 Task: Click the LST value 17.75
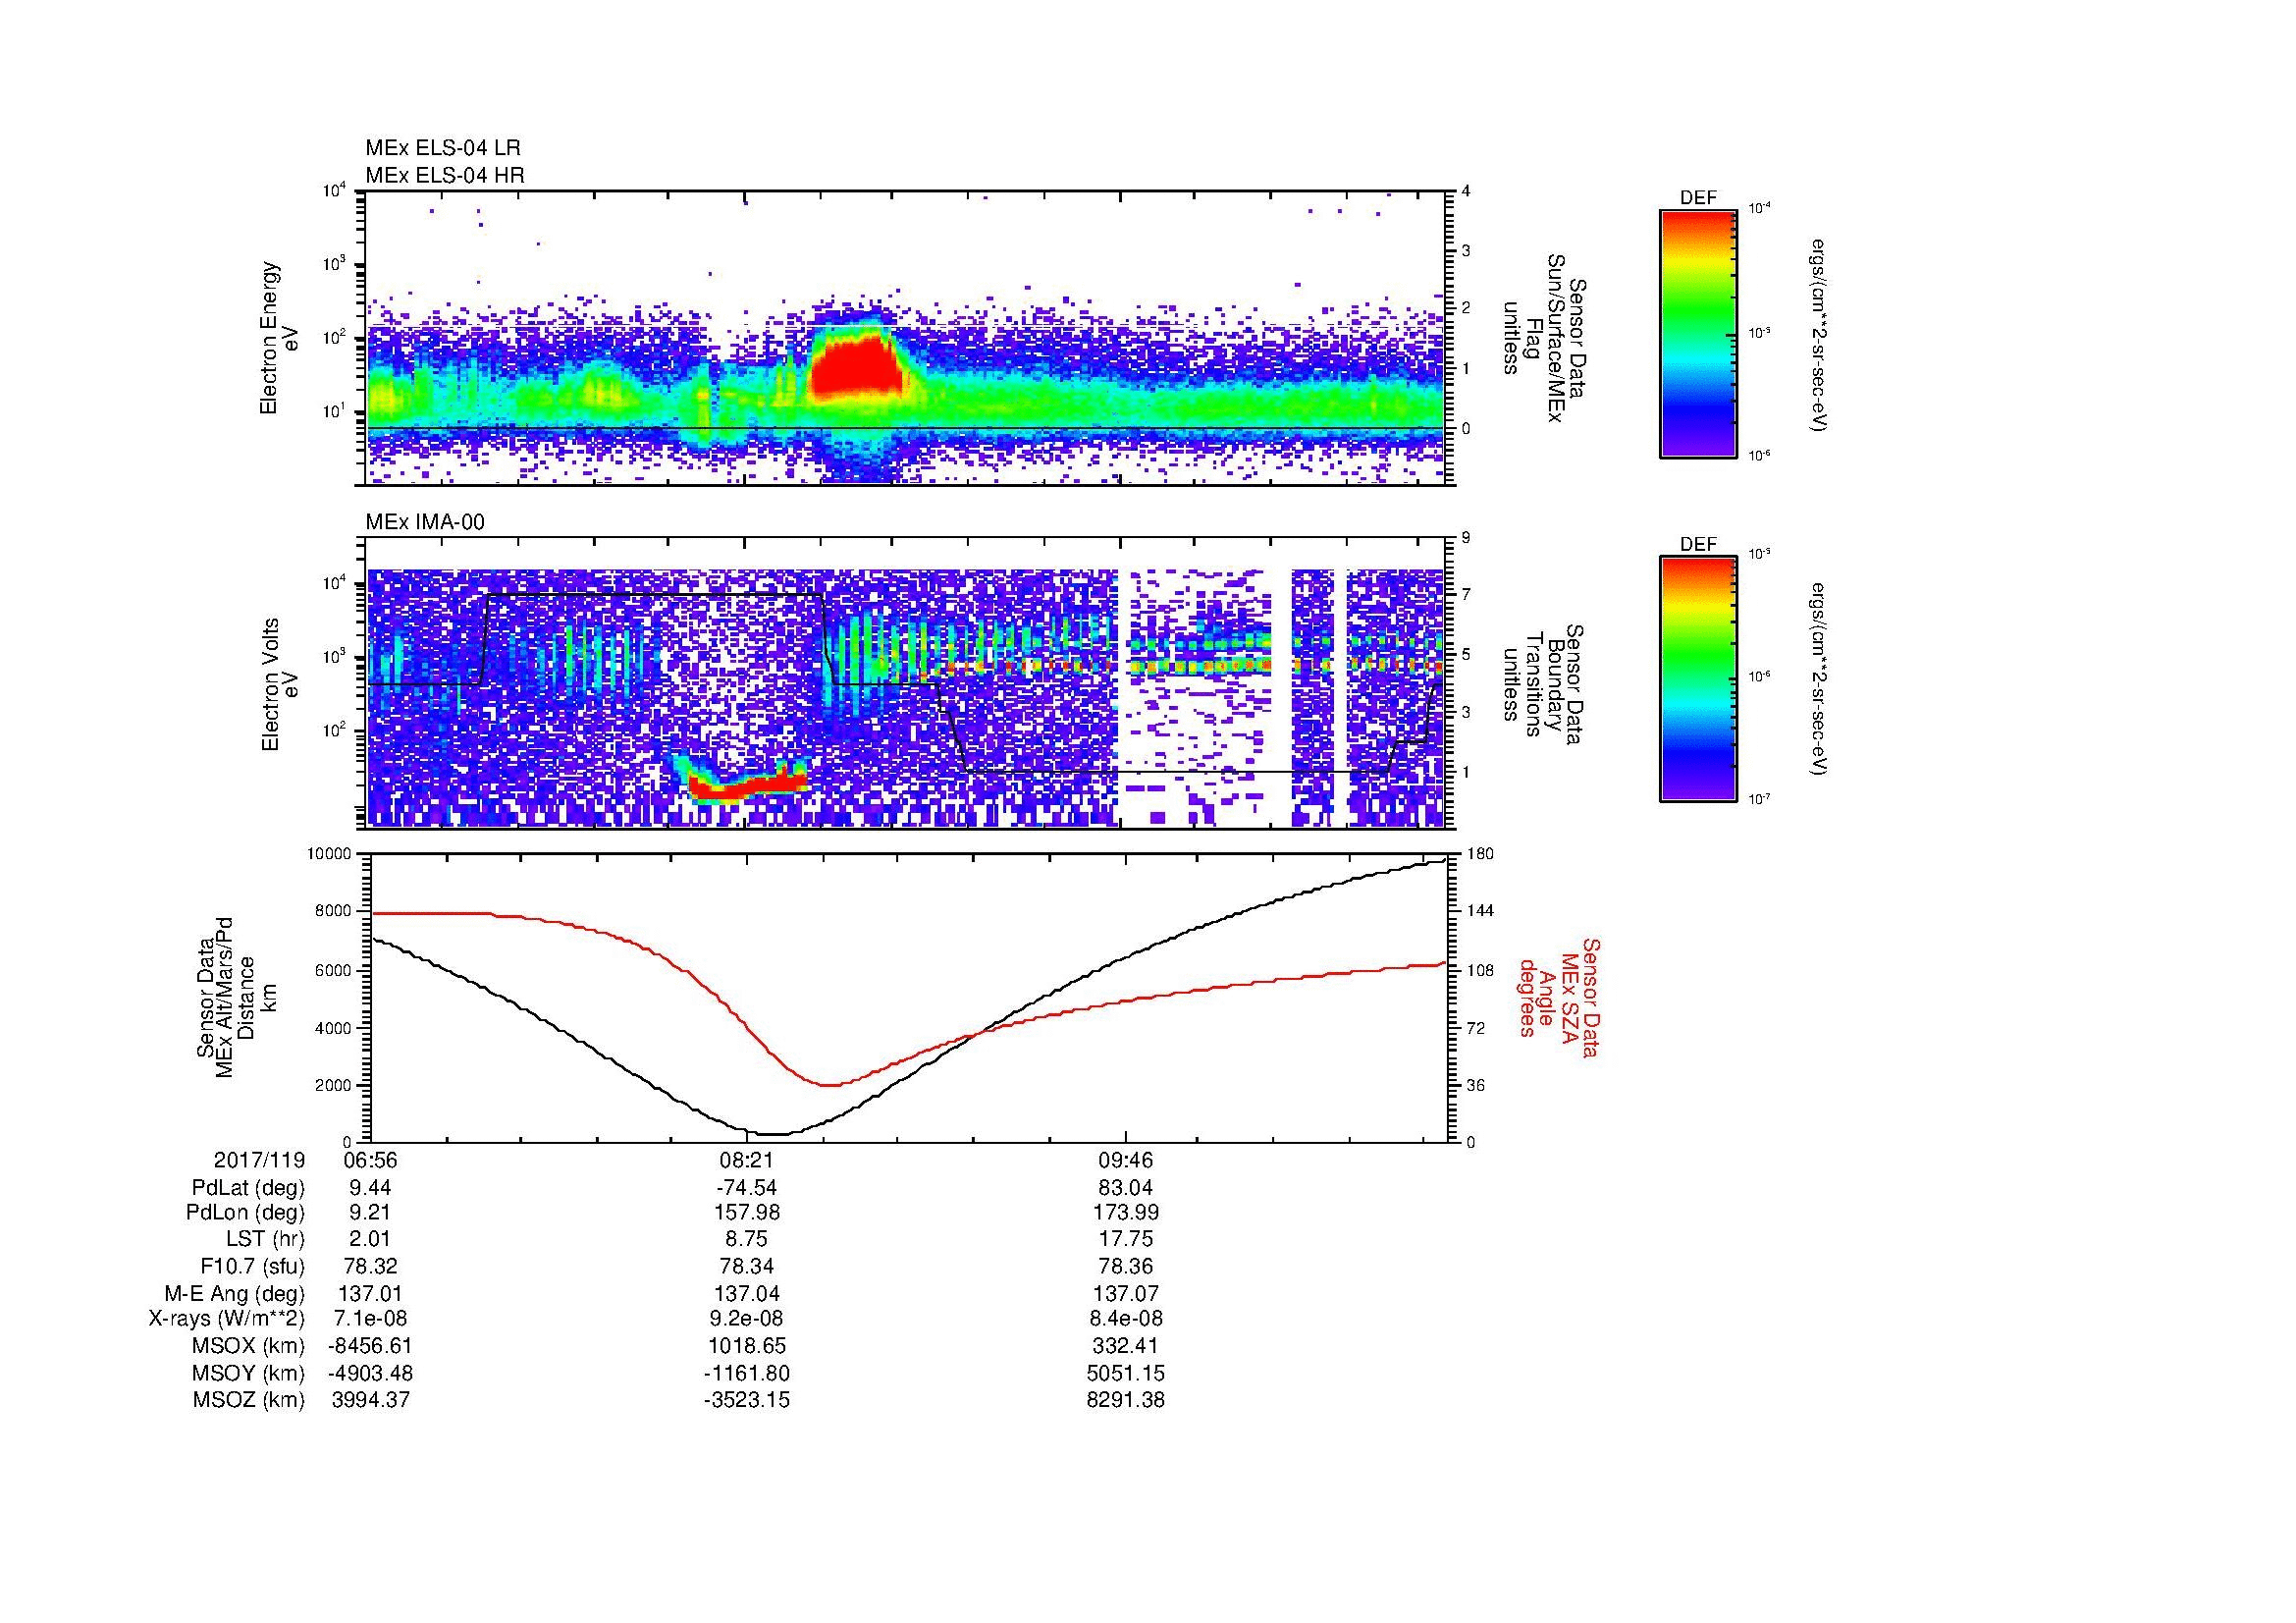point(1125,1240)
